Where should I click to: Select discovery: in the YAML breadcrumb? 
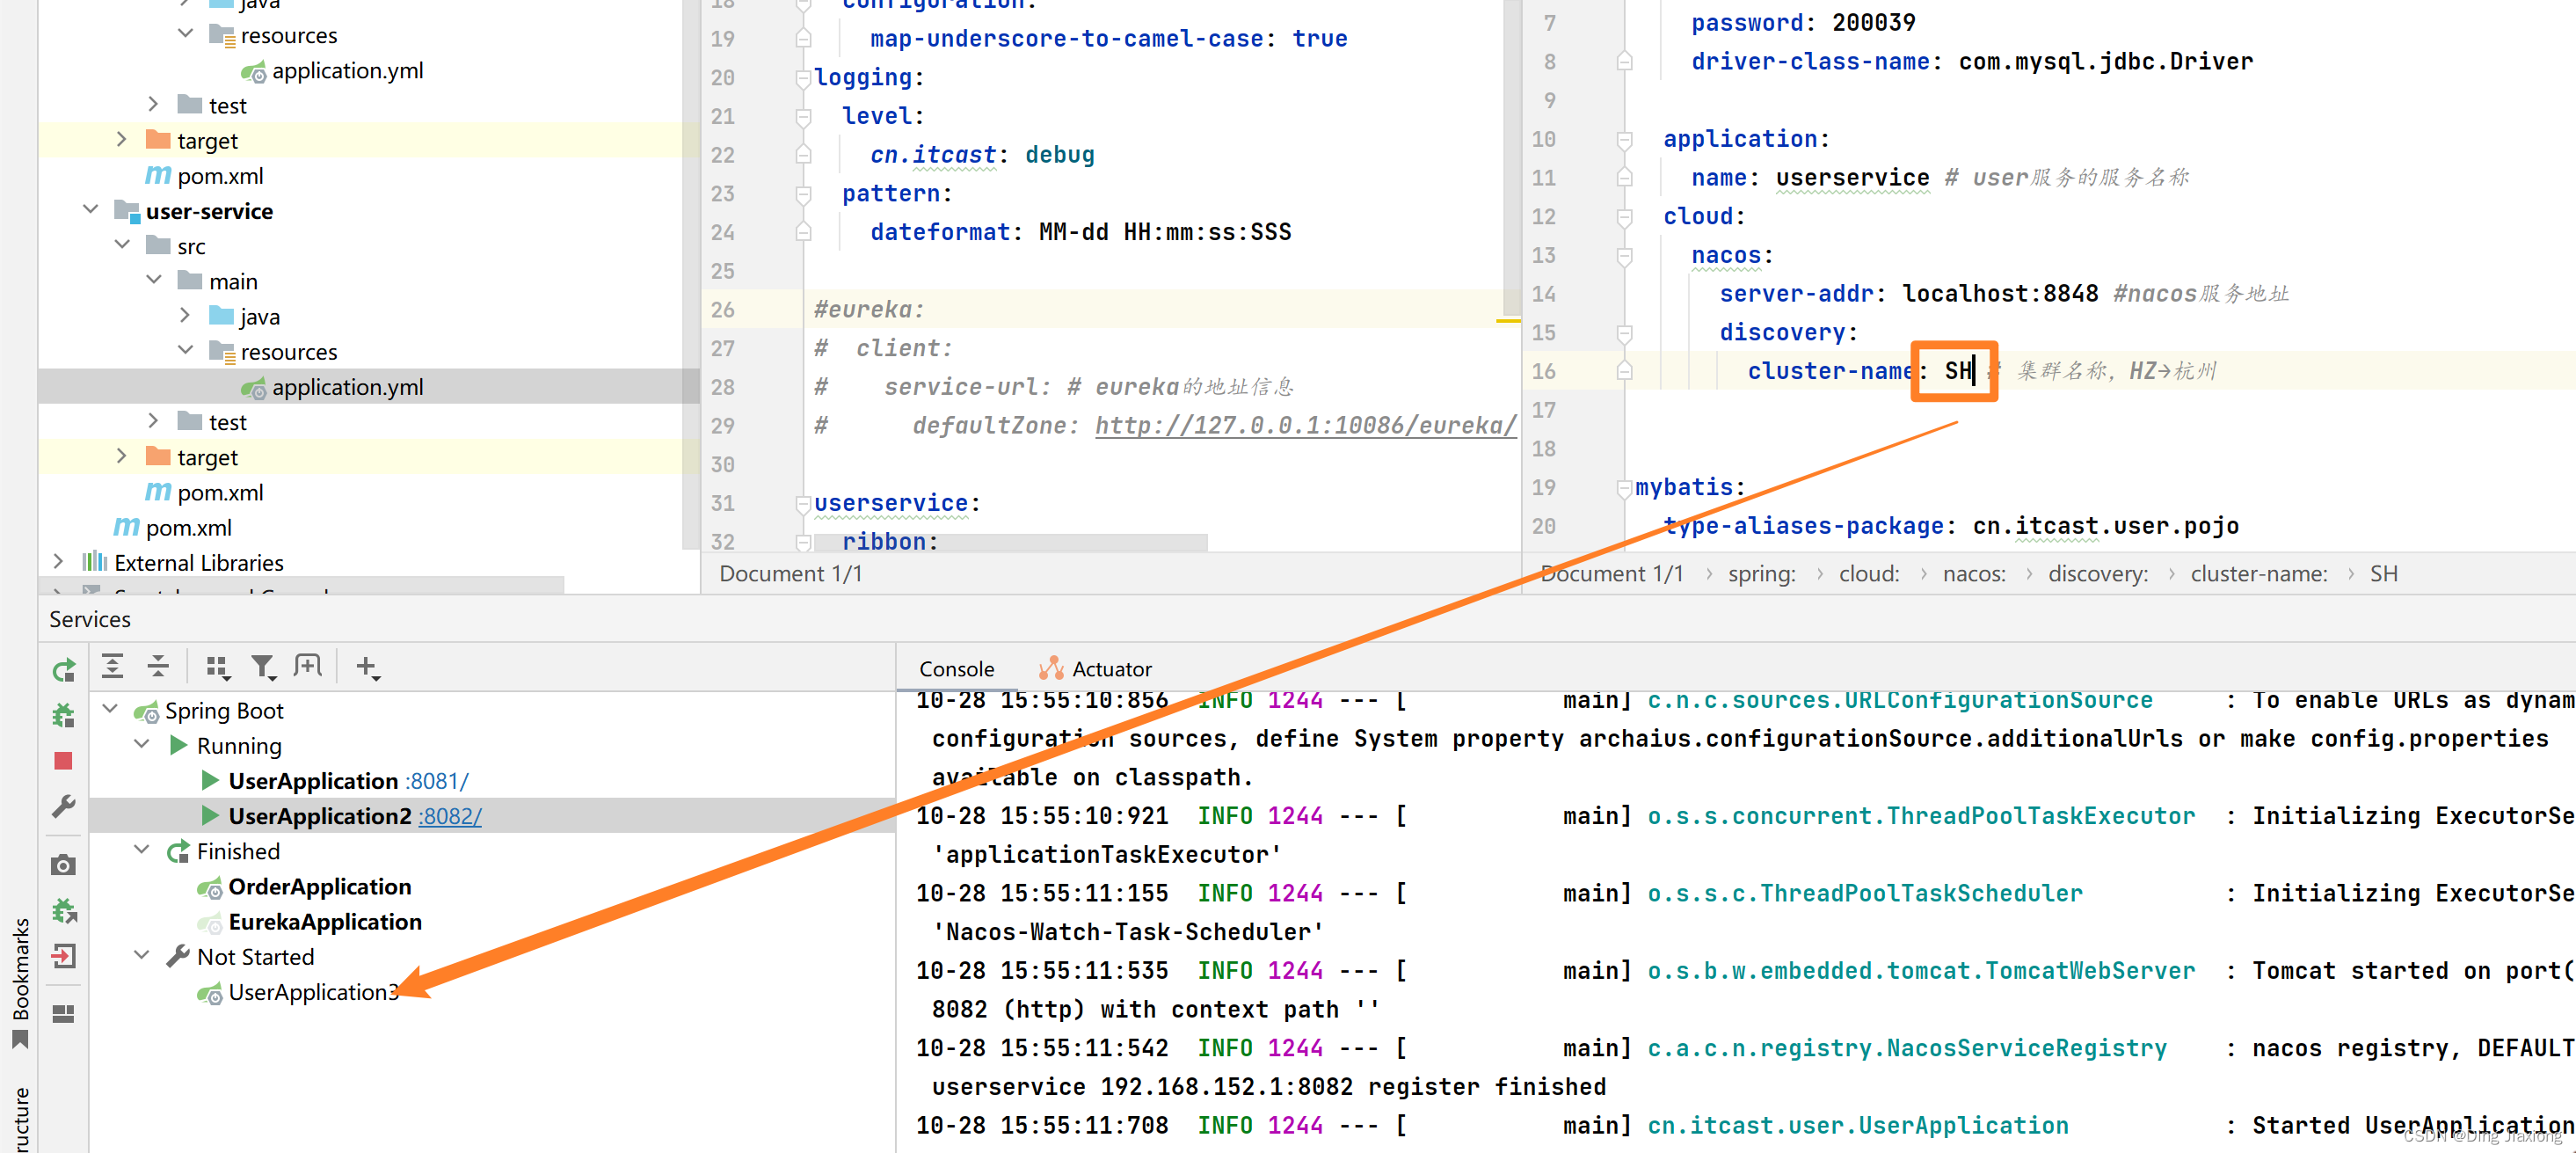point(2098,574)
